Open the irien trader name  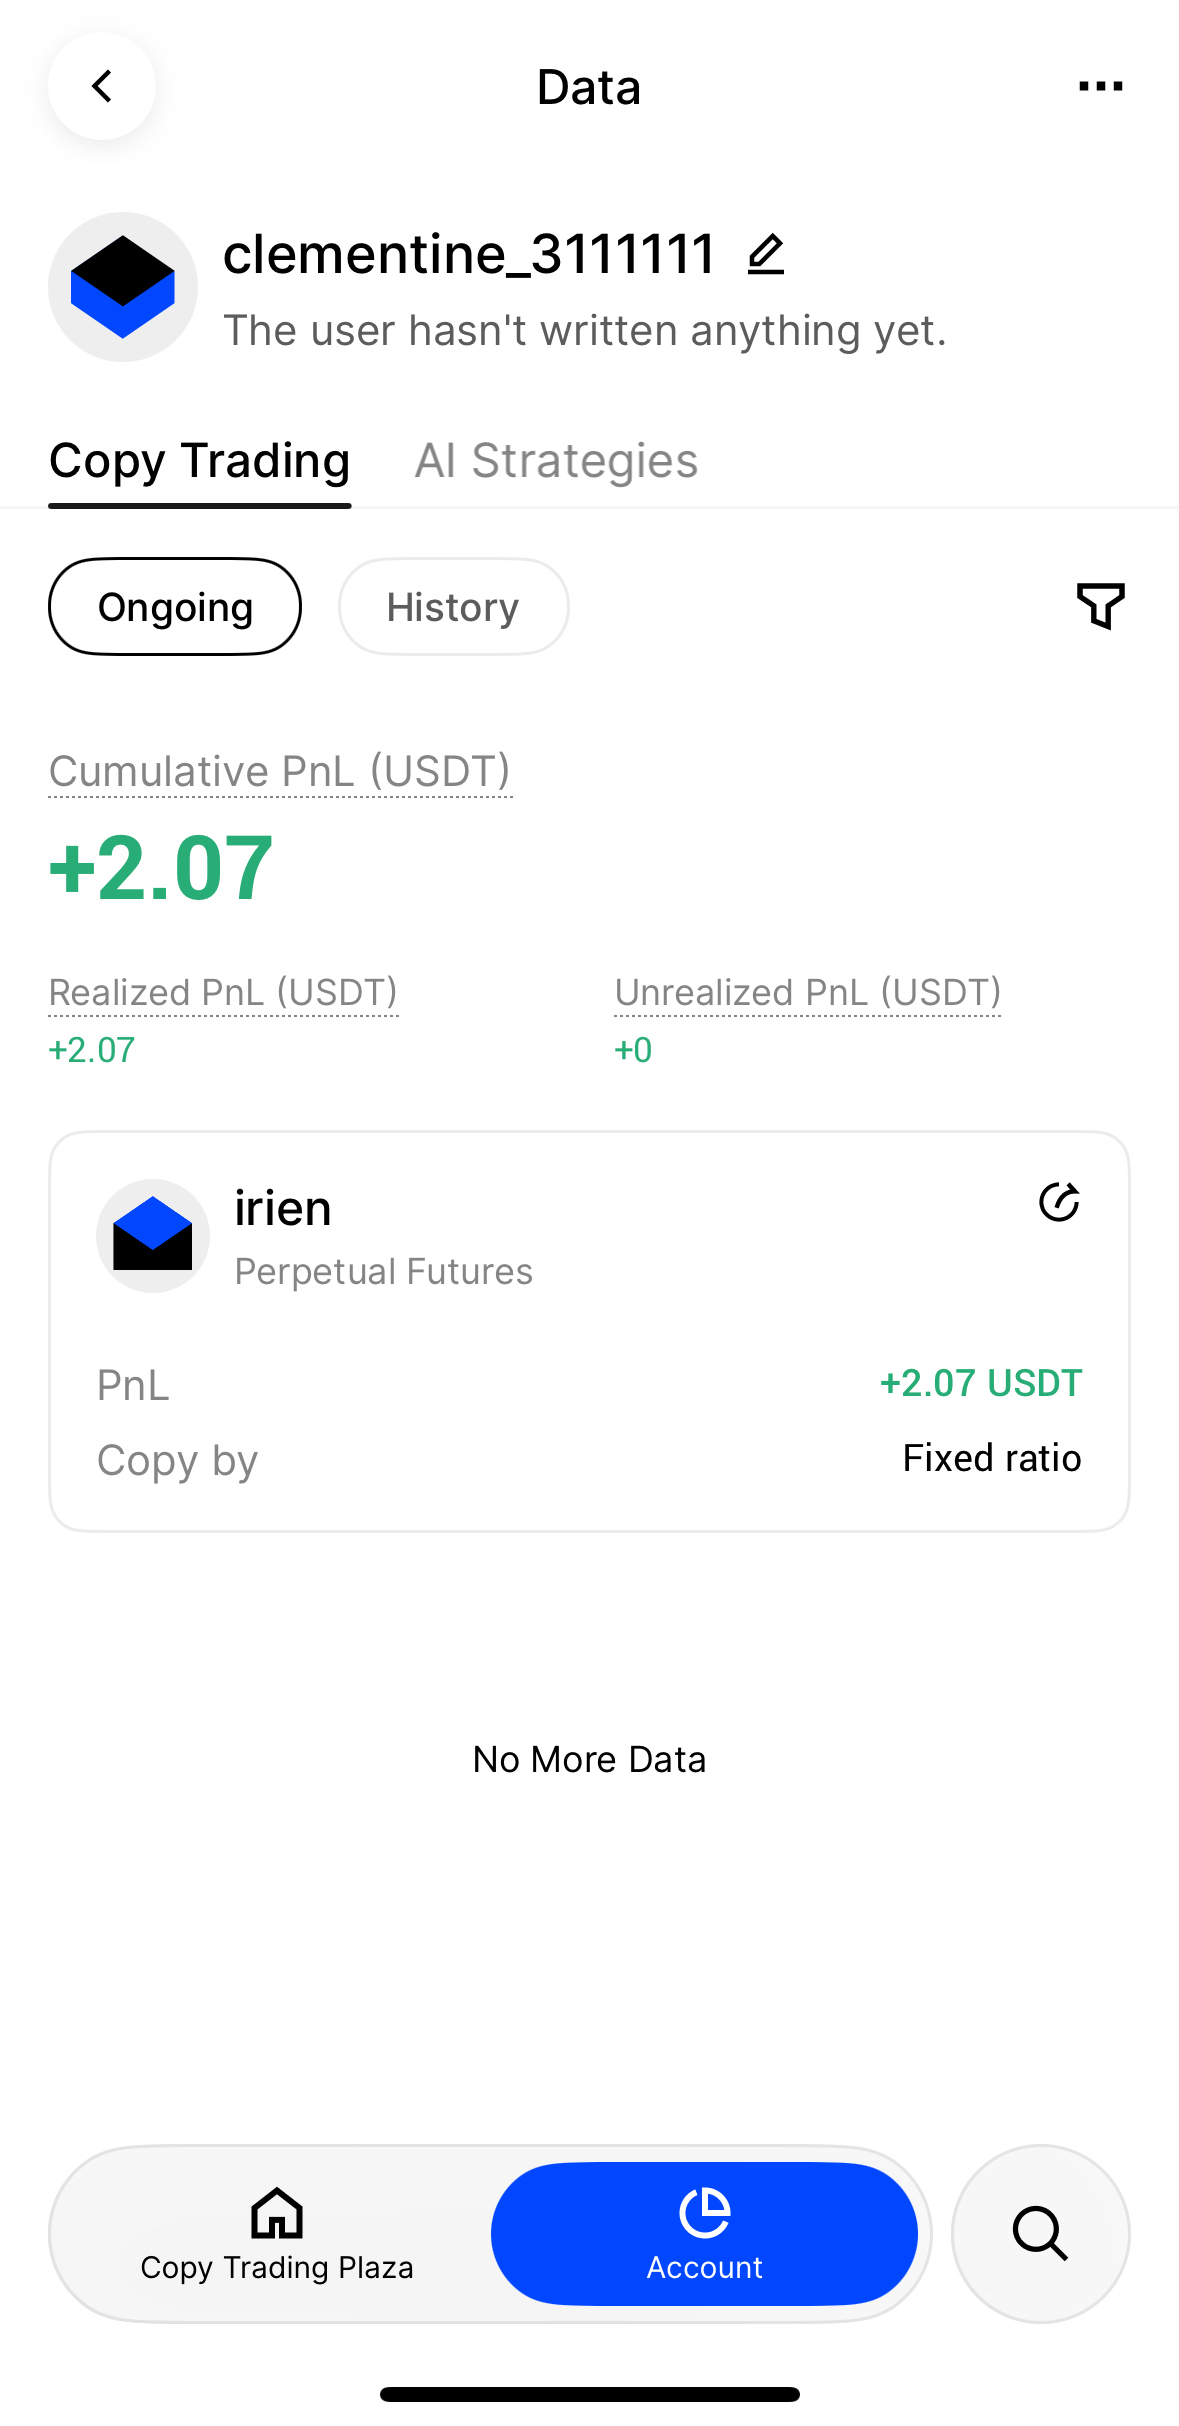(283, 1208)
